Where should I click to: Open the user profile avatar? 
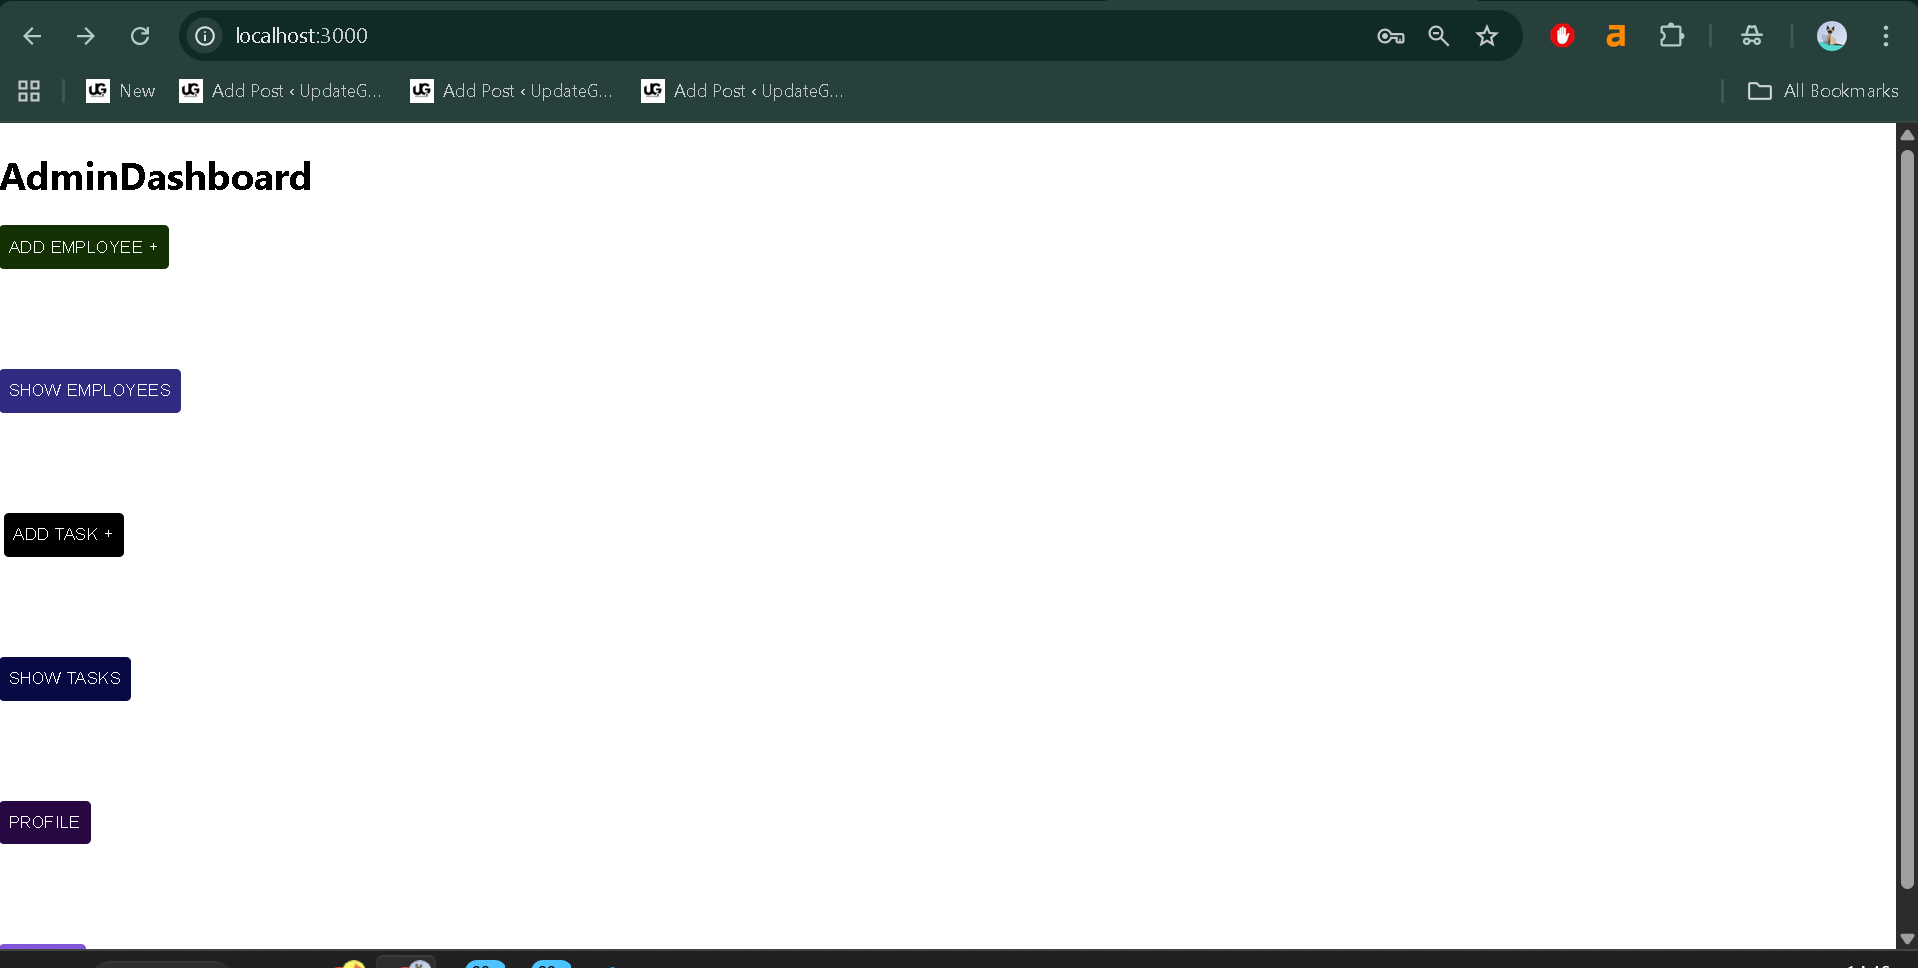tap(1831, 36)
